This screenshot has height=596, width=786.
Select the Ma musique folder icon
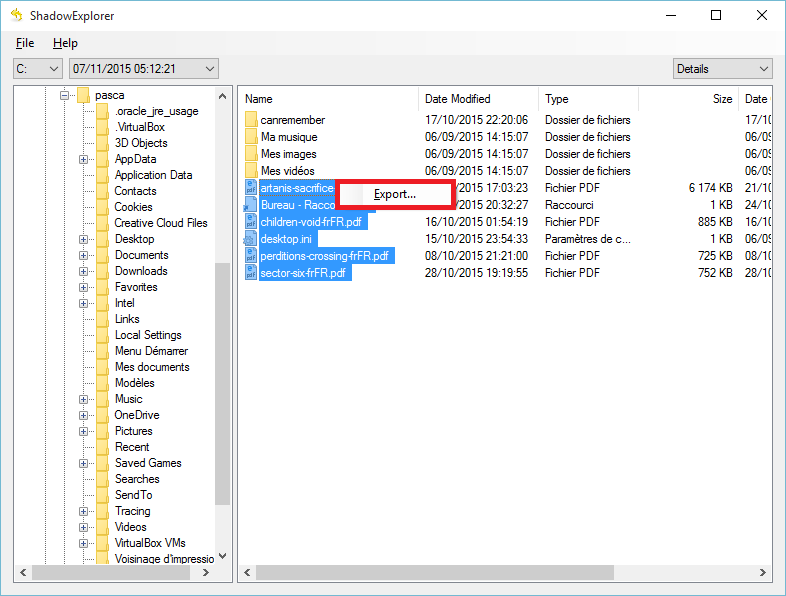click(x=251, y=137)
